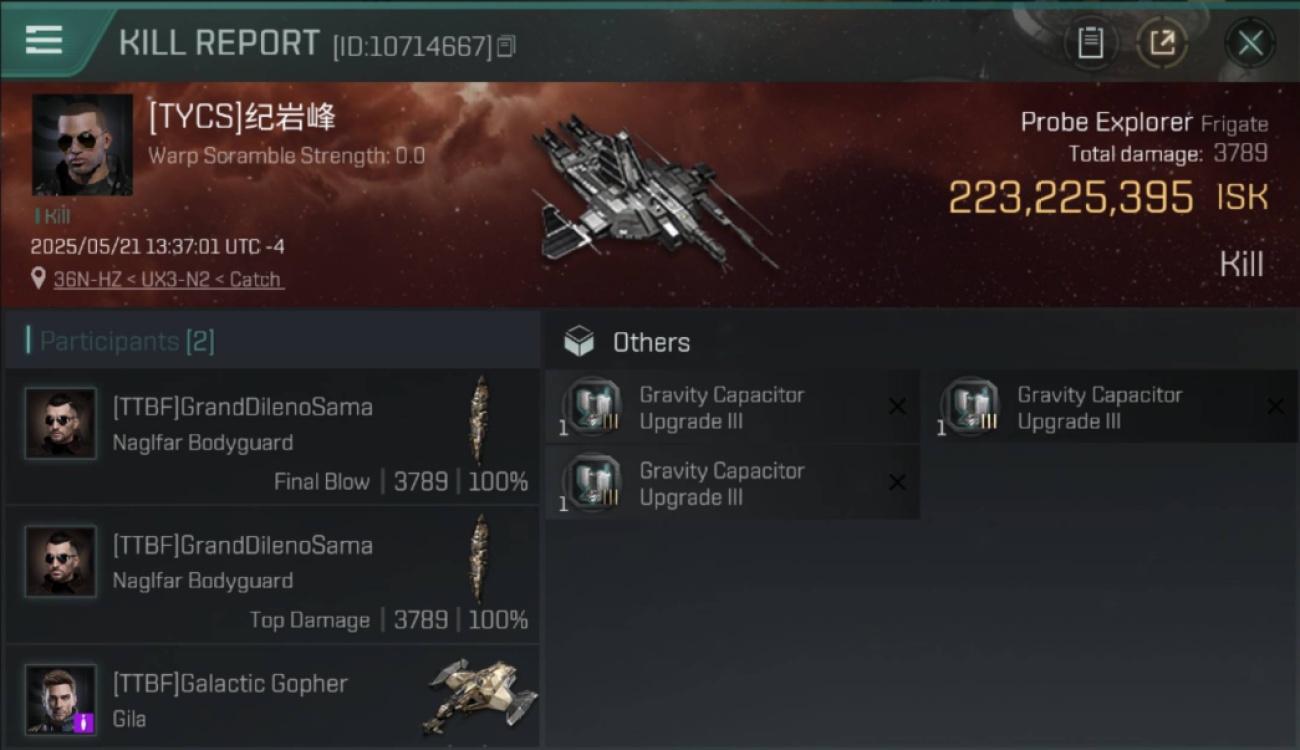The width and height of the screenshot is (1300, 750).
Task: Open the victim pilot portrait
Action: click(x=82, y=144)
